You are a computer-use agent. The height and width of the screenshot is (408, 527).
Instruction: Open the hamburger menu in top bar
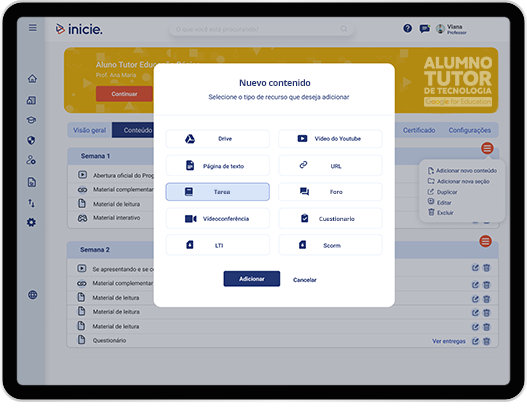pos(33,28)
